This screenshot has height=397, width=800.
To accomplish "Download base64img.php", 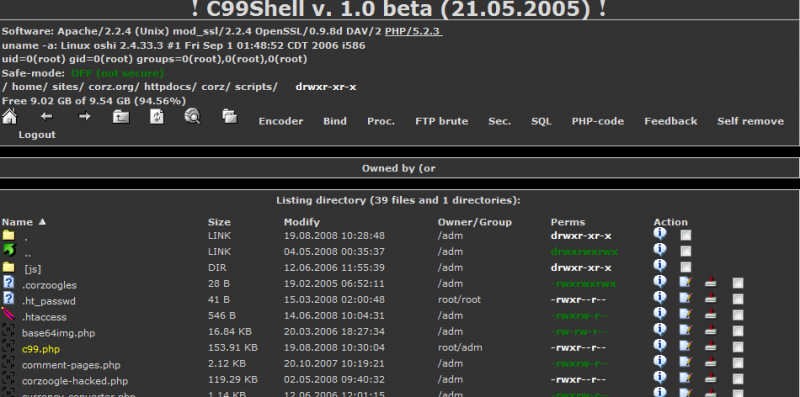I will click(711, 331).
